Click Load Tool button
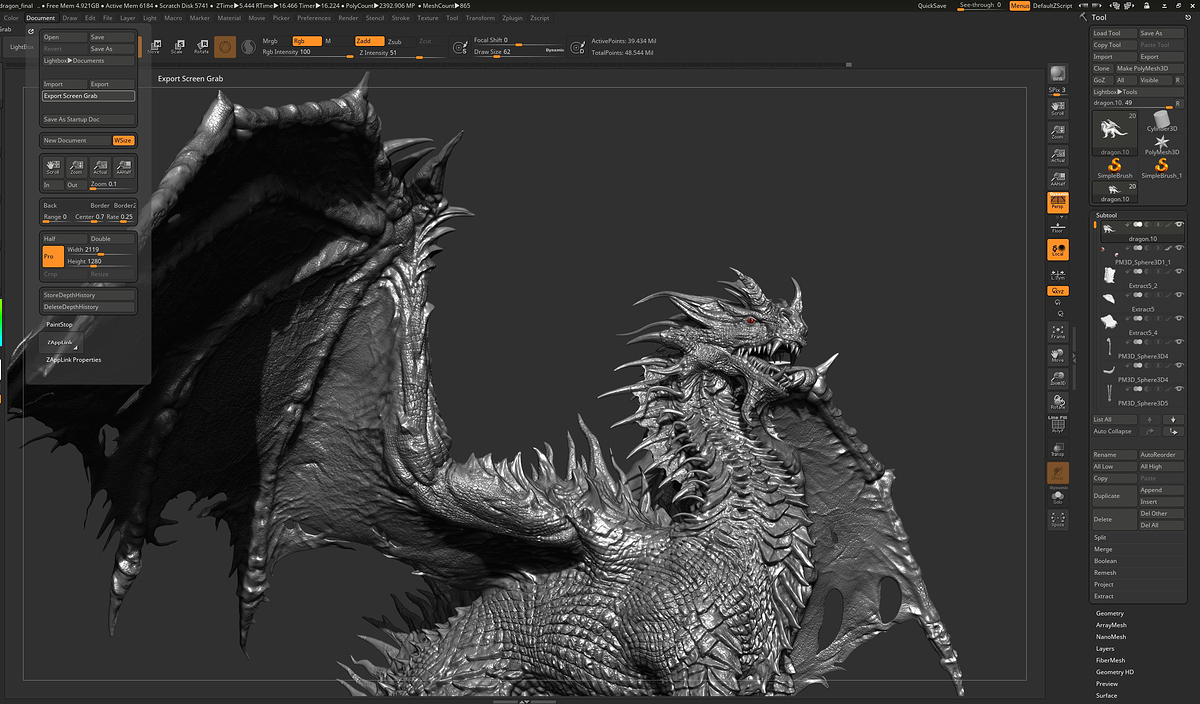 1114,33
